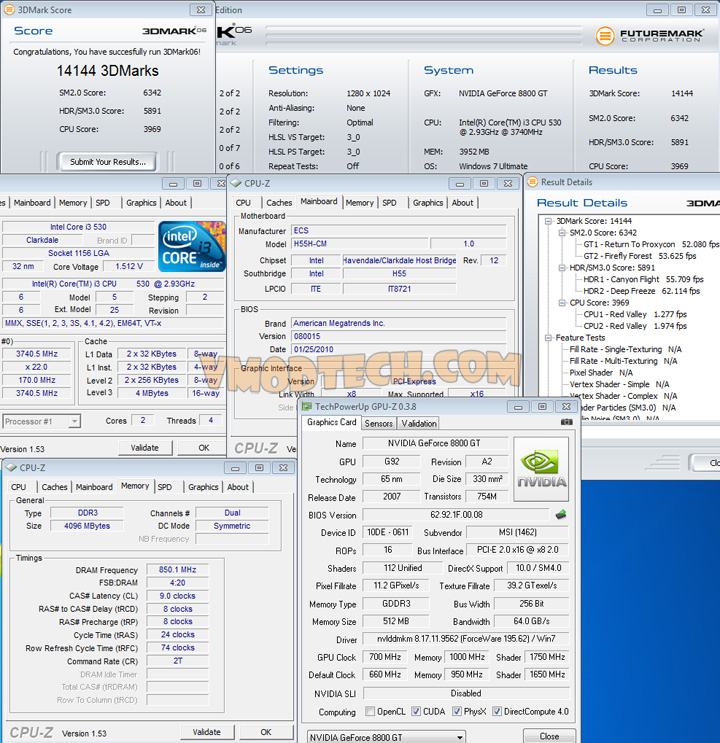Toggle the DirectCompute 4.0 checkbox
720x743 pixels.
(x=497, y=711)
